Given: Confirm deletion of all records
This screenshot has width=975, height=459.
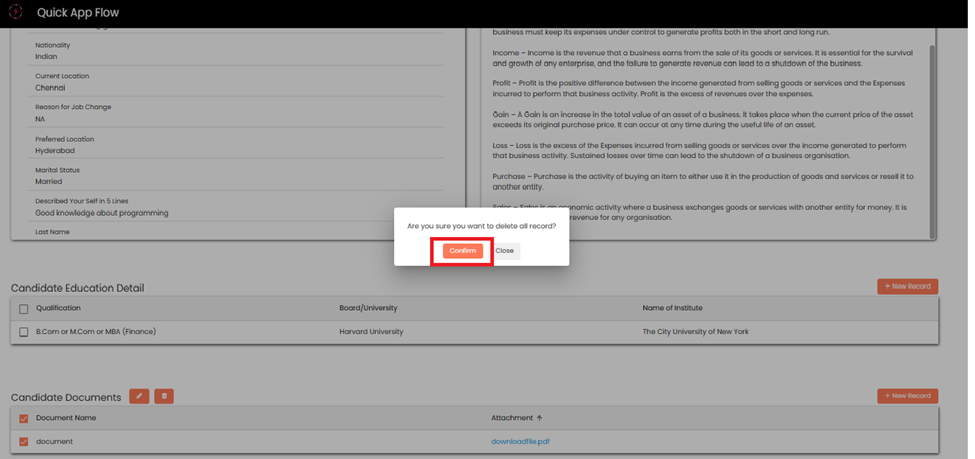Looking at the screenshot, I should [x=462, y=251].
